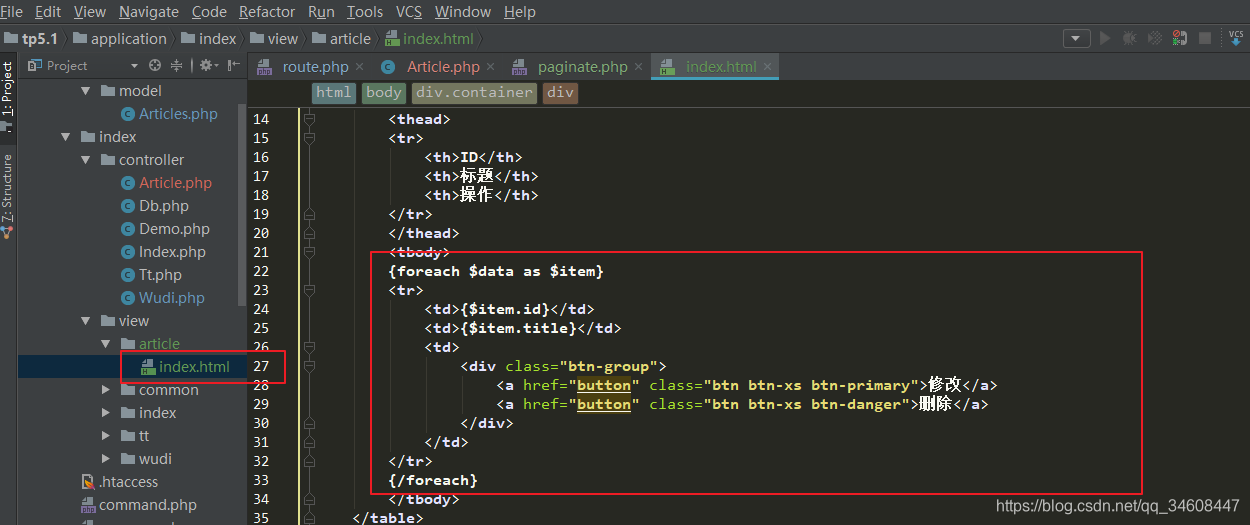The height and width of the screenshot is (525, 1250).
Task: Click the php file icon beside command.php
Action: pos(88,505)
